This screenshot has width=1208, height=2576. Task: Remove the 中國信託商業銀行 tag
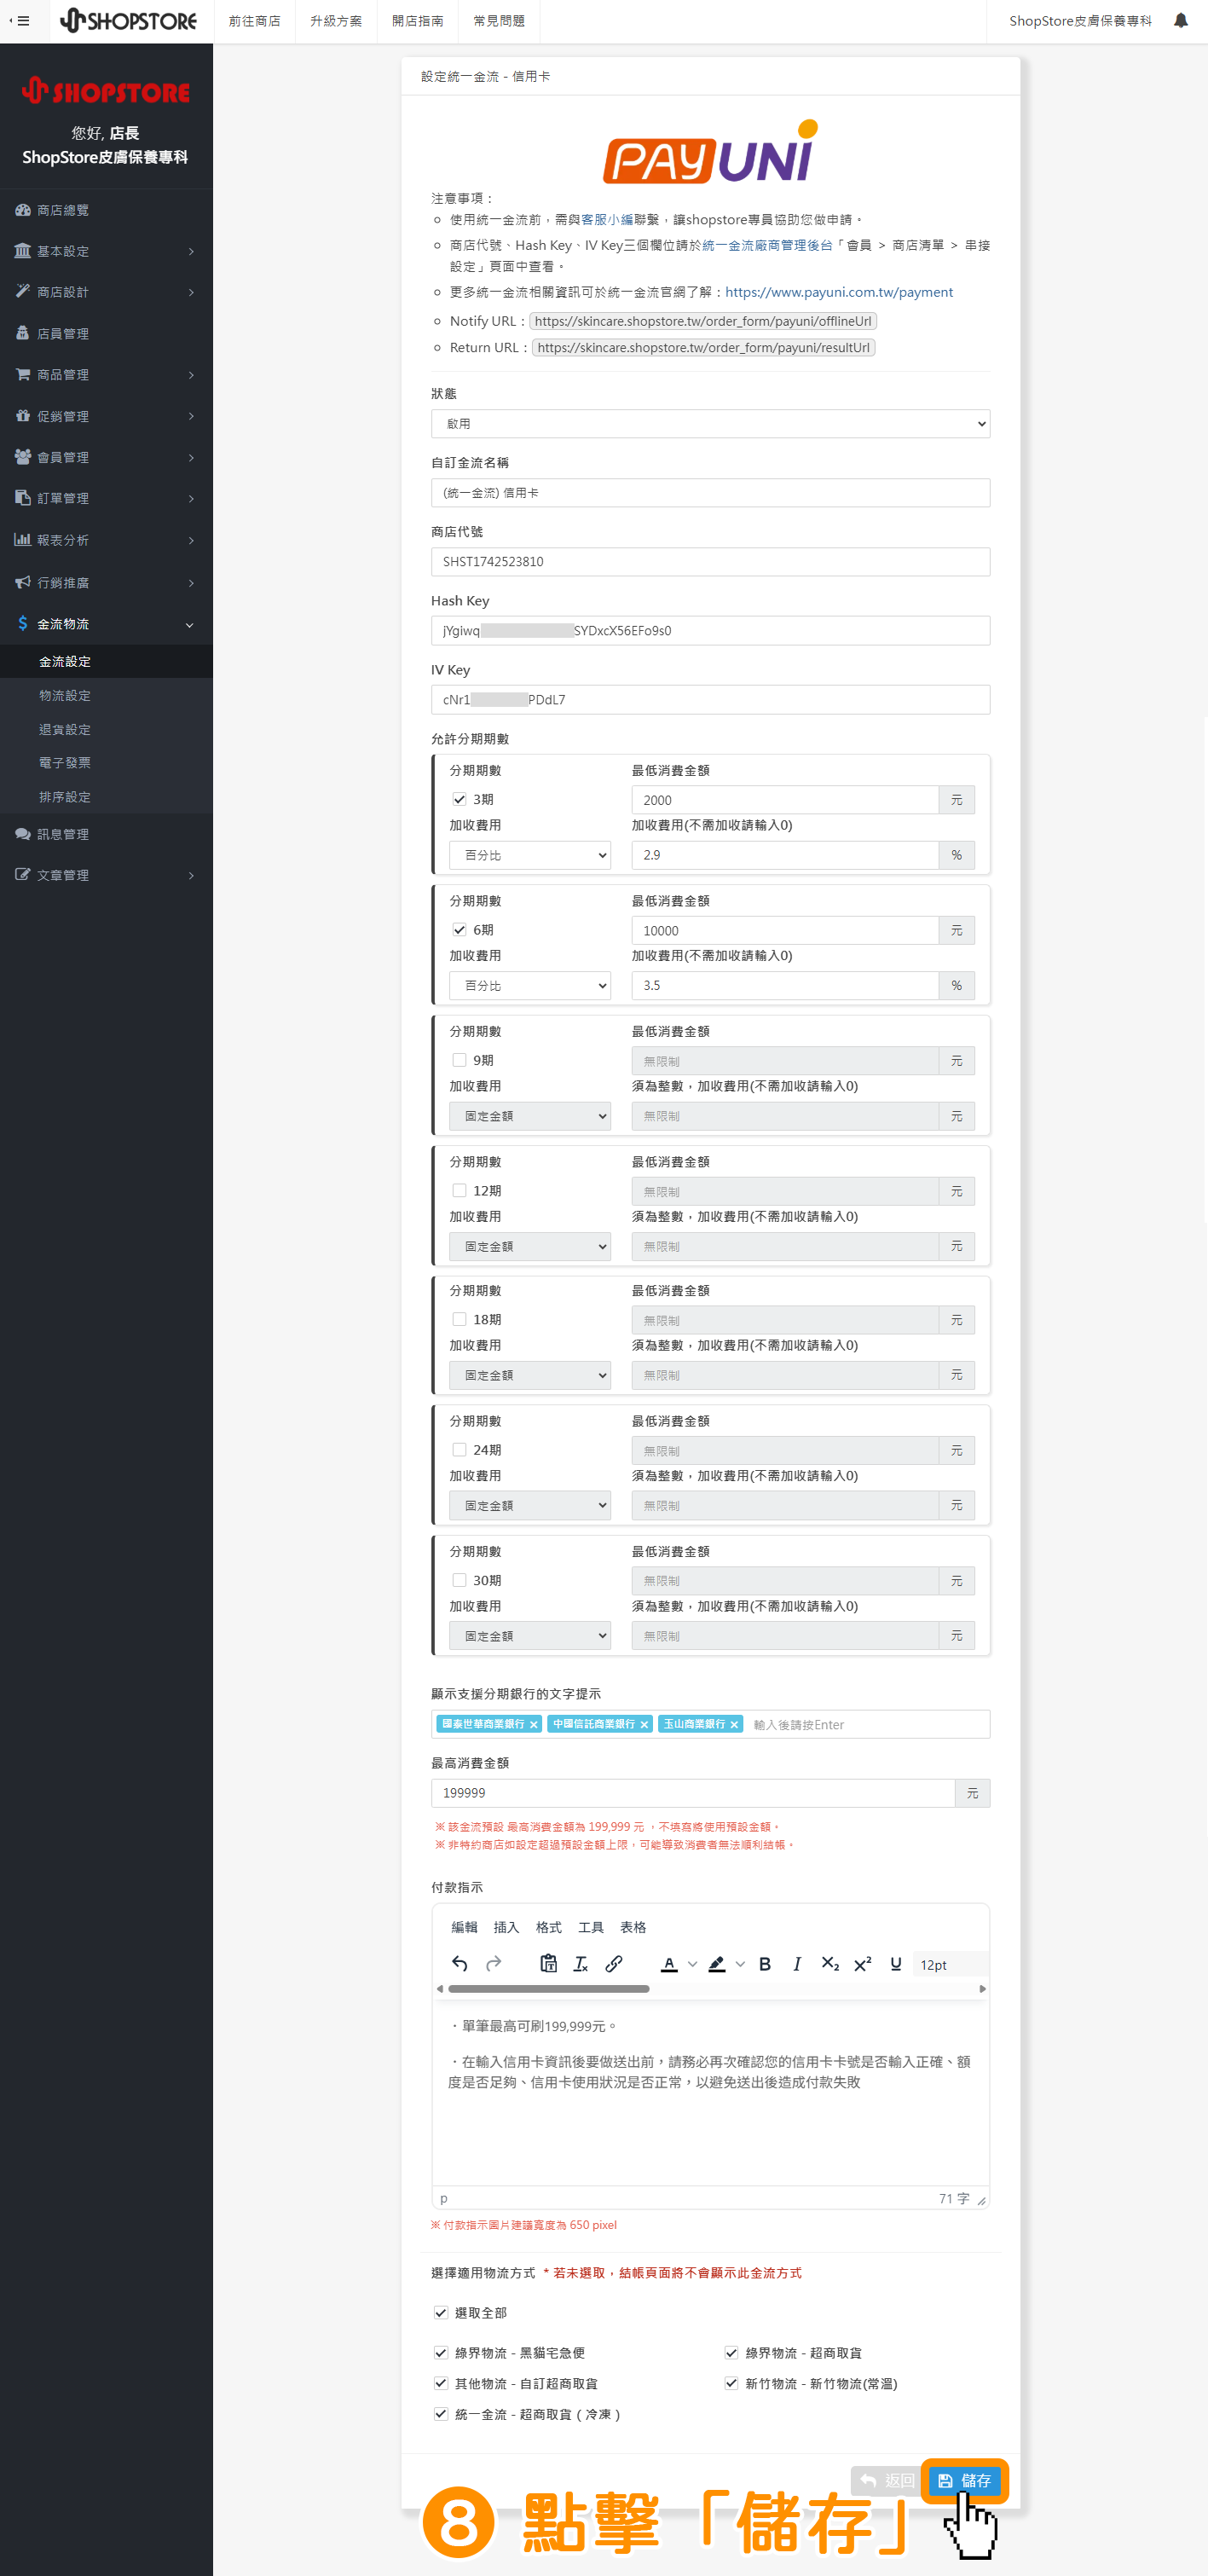pyautogui.click(x=644, y=1724)
